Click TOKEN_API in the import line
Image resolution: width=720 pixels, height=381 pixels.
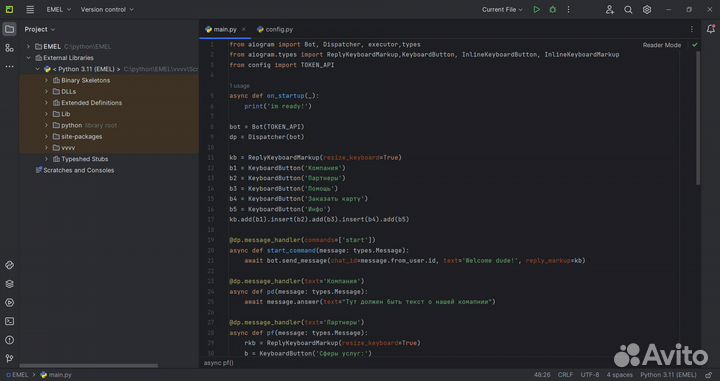[x=317, y=65]
